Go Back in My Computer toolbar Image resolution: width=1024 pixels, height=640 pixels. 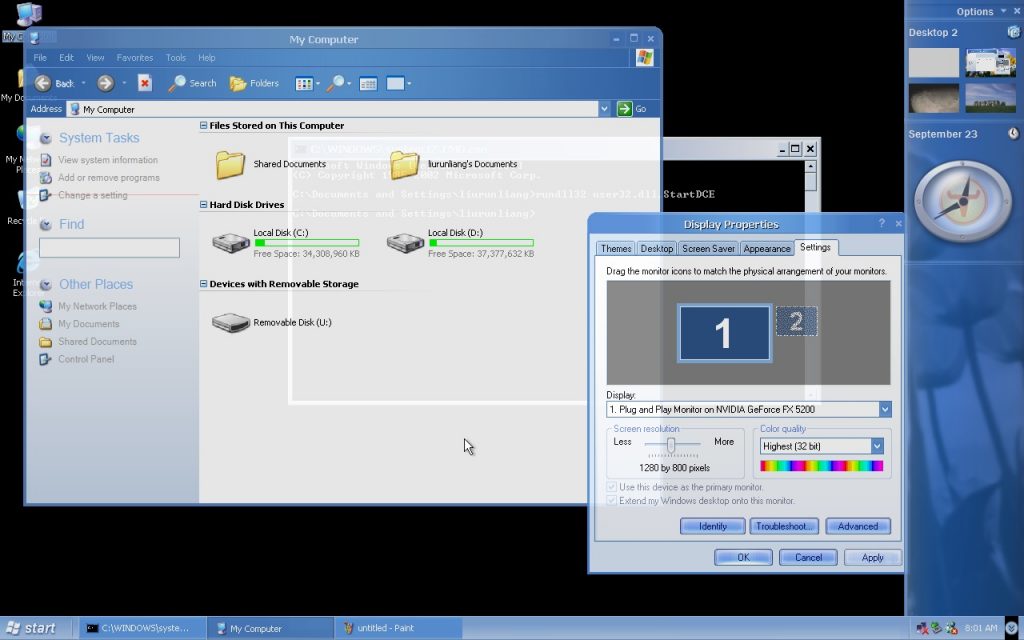(x=56, y=83)
